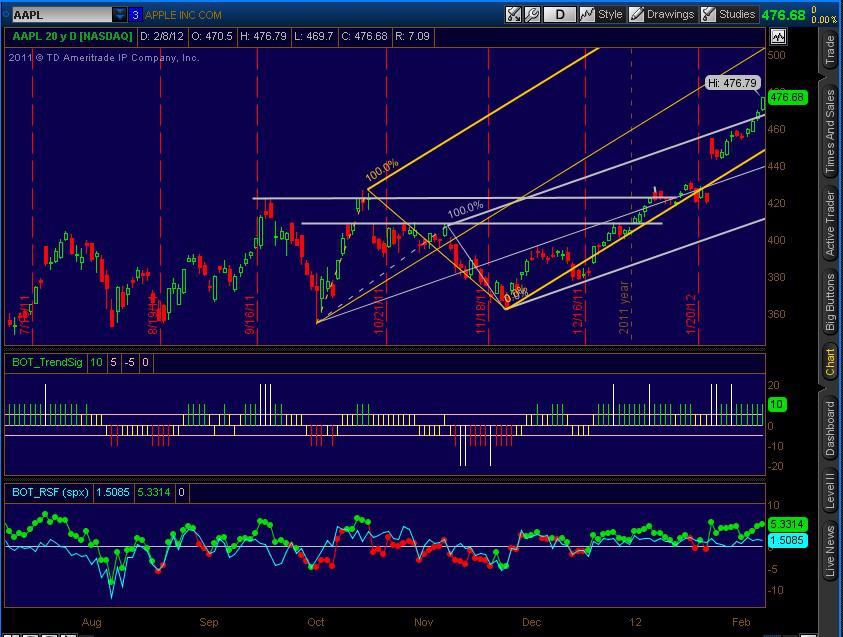Click the flask icon before Studies

tap(709, 15)
